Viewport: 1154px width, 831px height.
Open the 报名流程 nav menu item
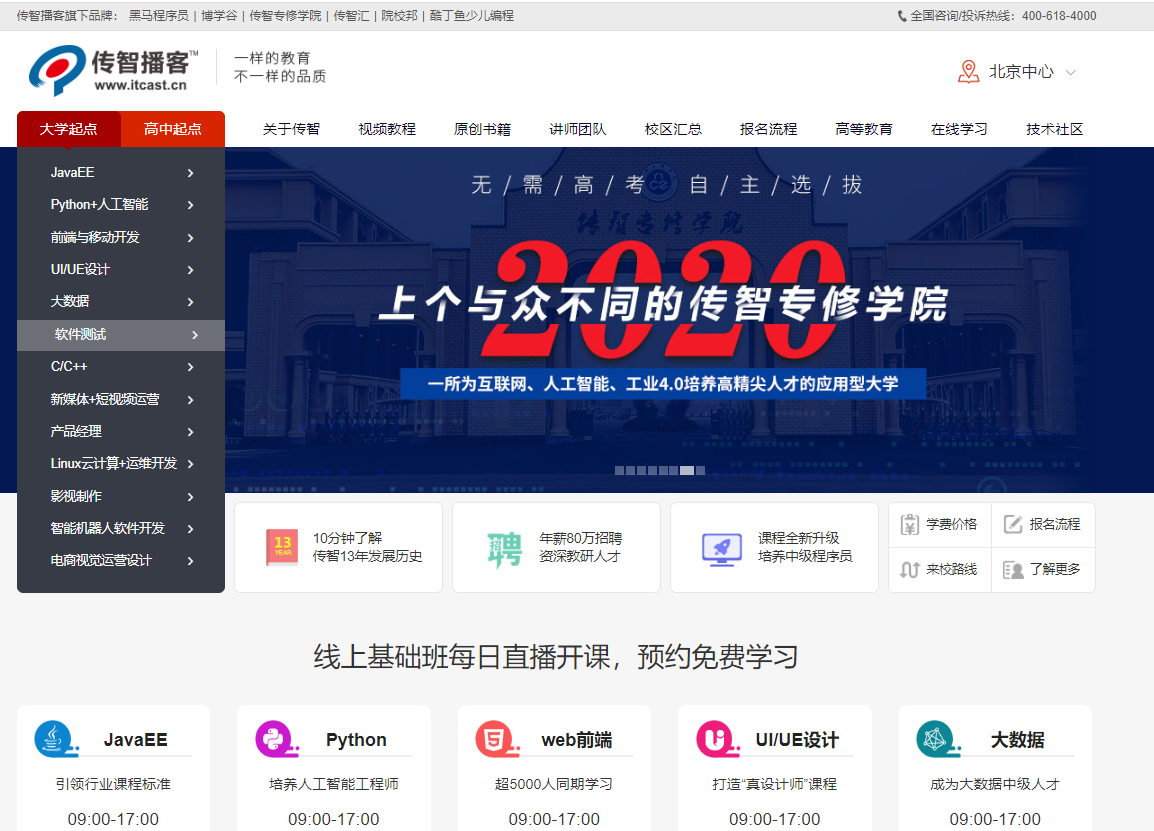pyautogui.click(x=768, y=130)
